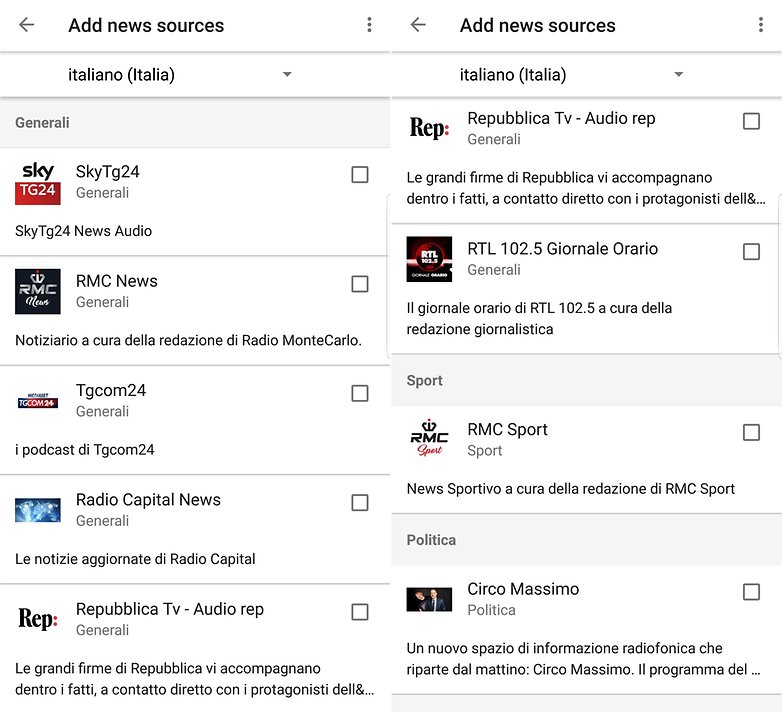Screen dimensions: 782x712
Task: Tap the RMC Sport logo
Action: click(x=429, y=439)
